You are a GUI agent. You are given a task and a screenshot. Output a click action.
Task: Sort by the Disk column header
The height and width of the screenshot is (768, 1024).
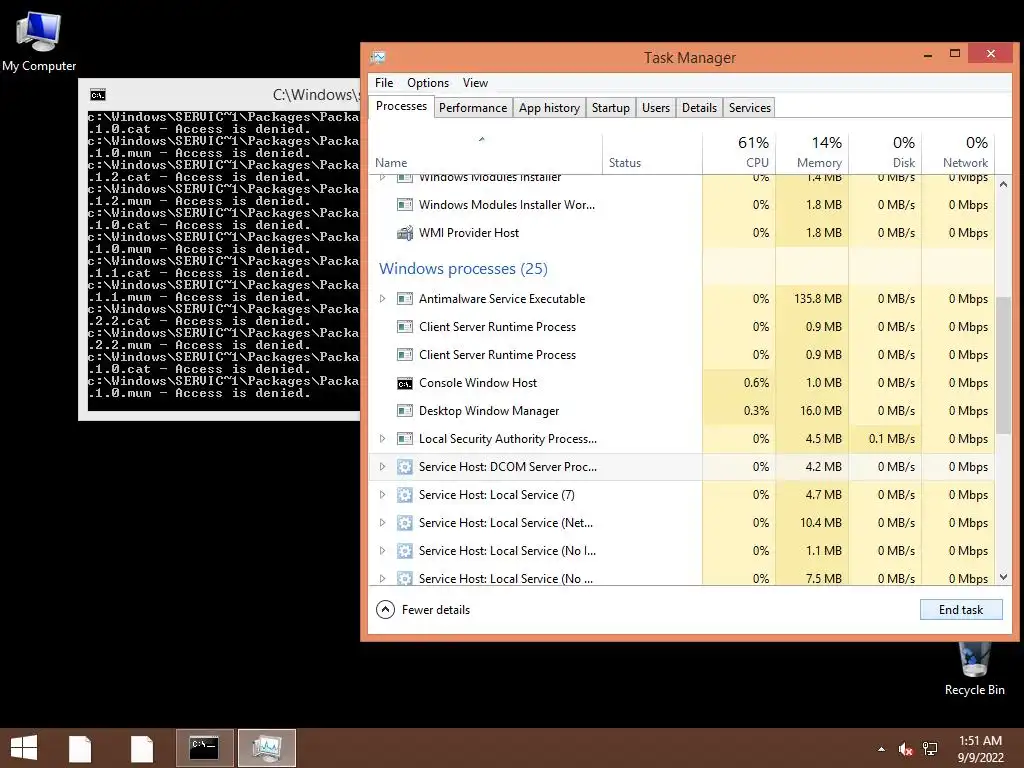coord(886,153)
